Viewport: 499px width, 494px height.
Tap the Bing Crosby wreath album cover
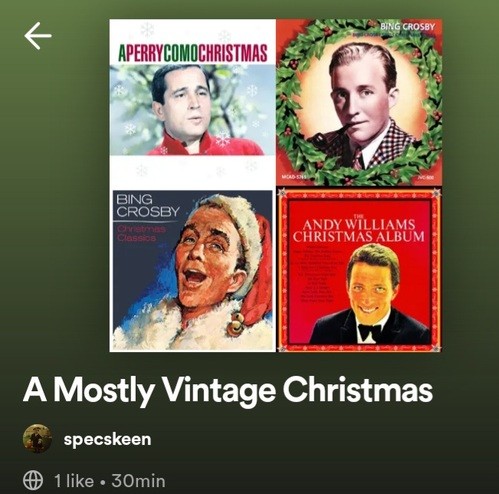pyautogui.click(x=359, y=102)
